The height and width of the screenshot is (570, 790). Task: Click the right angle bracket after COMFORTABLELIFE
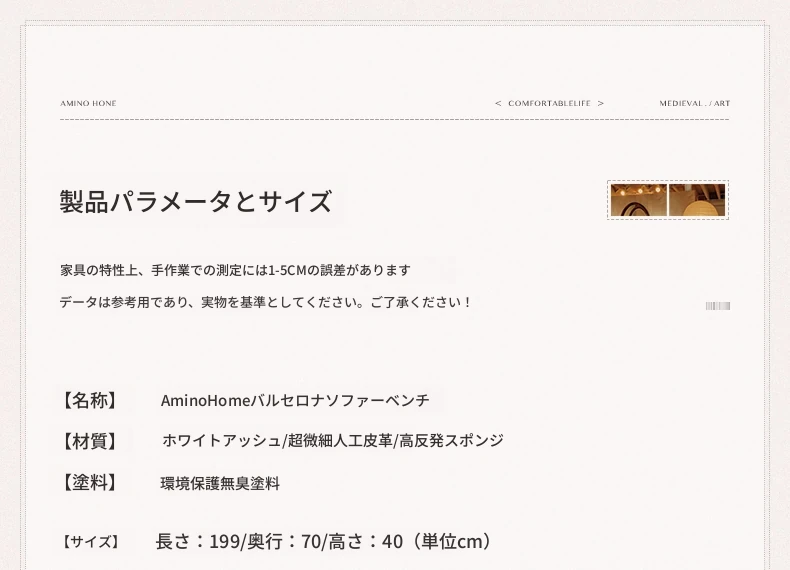600,103
